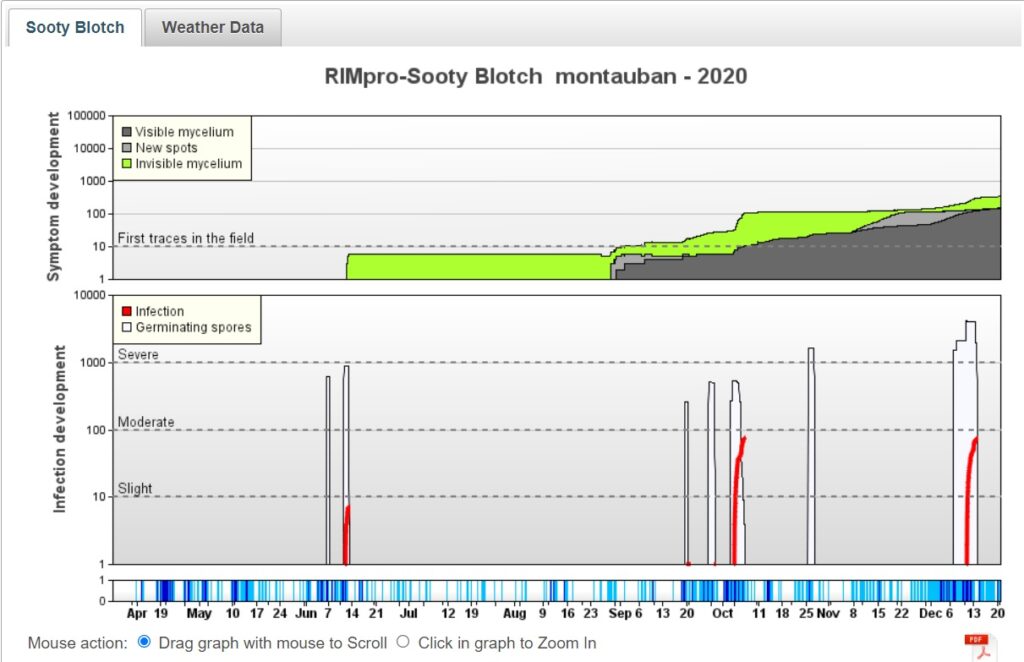Click the red Infection legend swatch

(x=127, y=310)
